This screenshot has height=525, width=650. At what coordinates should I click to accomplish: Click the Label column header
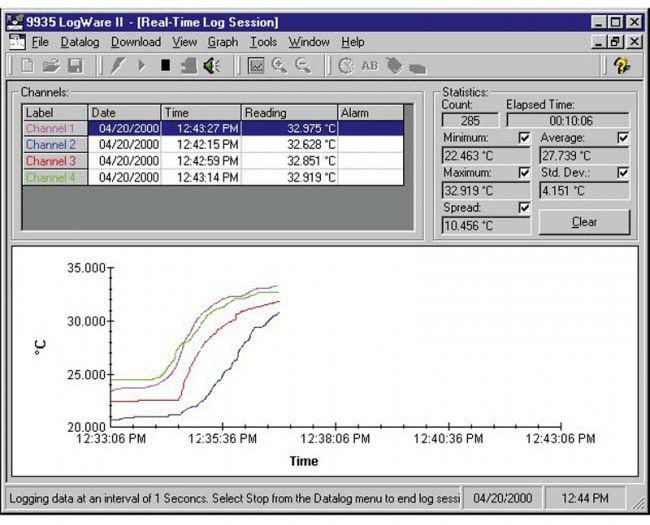tap(55, 112)
